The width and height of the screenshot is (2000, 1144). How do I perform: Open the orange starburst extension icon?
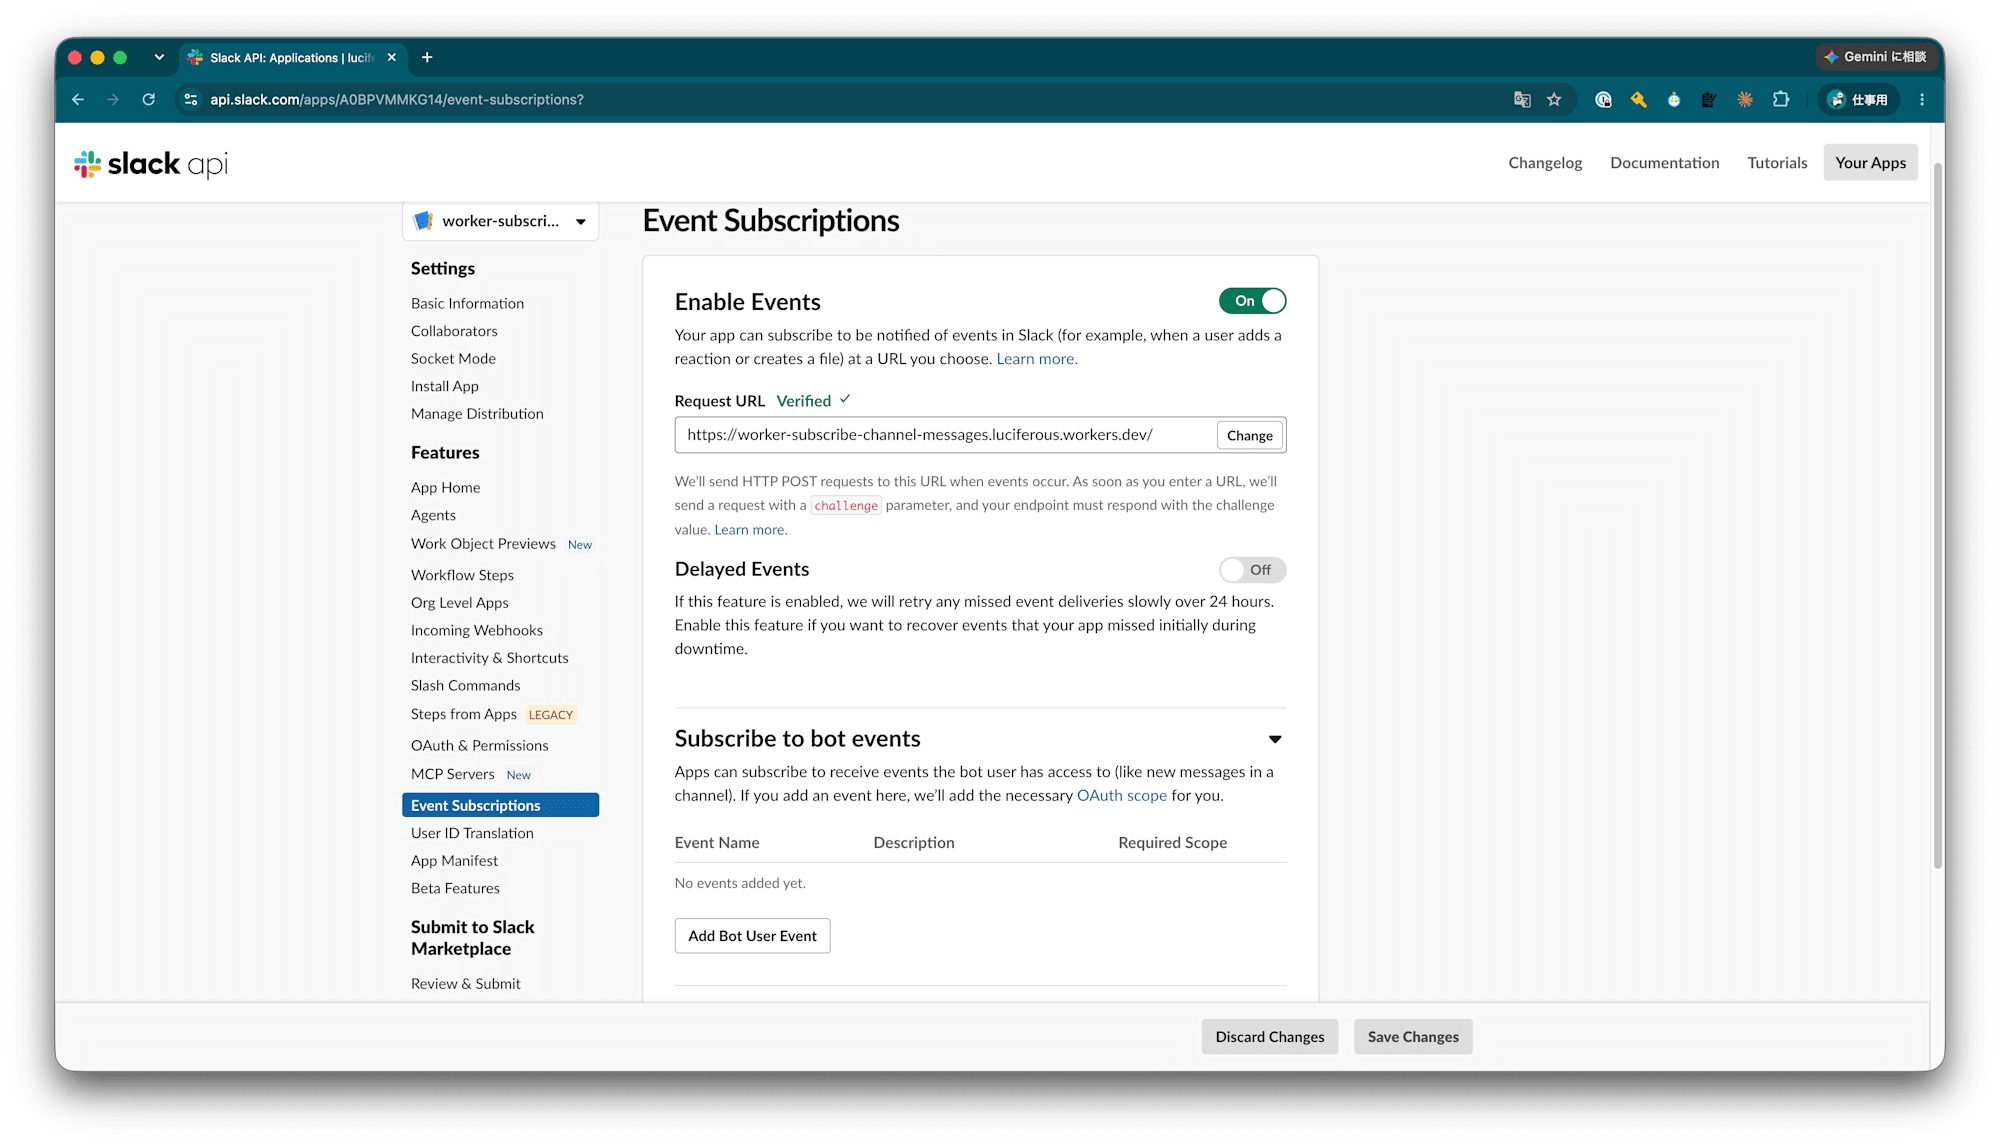coord(1745,100)
